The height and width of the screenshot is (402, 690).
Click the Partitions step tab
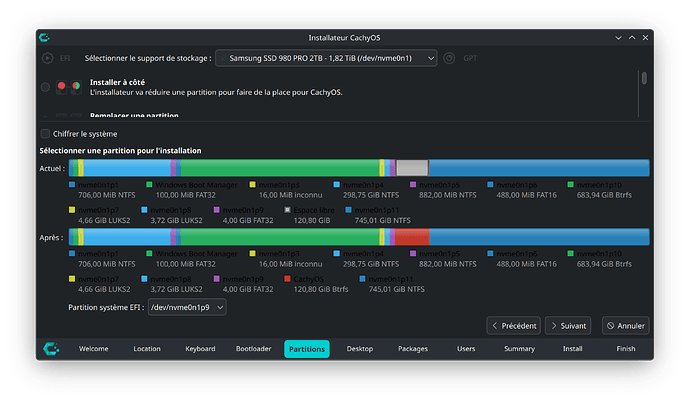click(306, 349)
